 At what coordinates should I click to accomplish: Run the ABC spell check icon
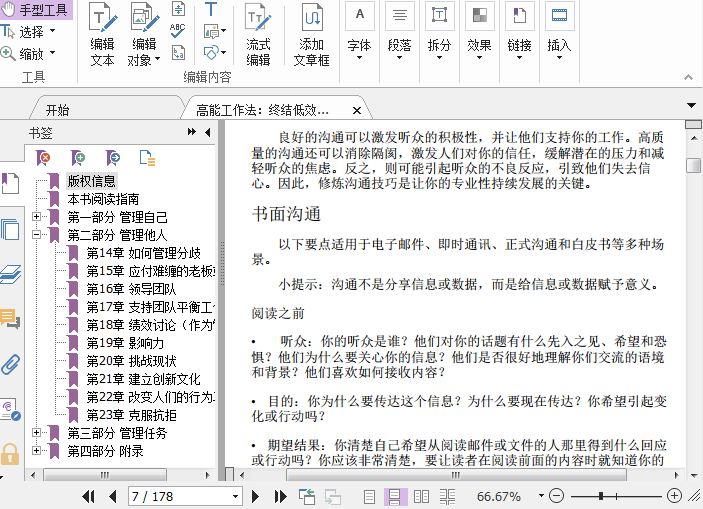tap(178, 30)
